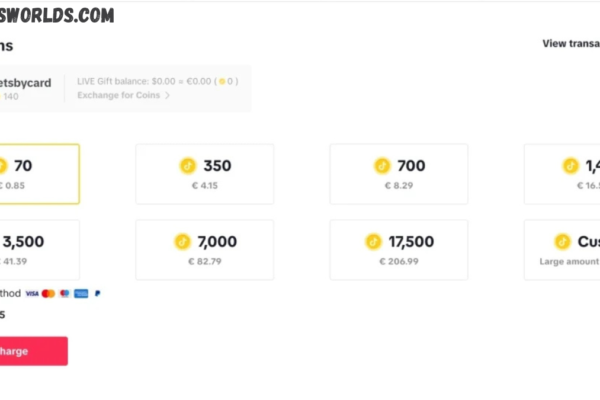This screenshot has height=400, width=600.
Task: Click the red Recharge button
Action: point(34,351)
